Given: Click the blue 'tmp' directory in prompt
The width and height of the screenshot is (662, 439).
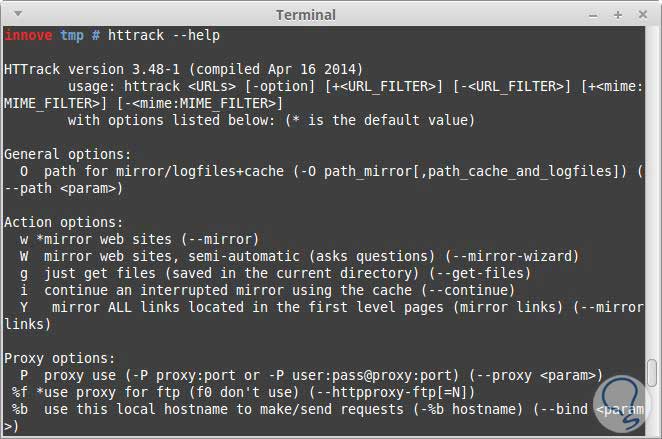Looking at the screenshot, I should coord(72,35).
